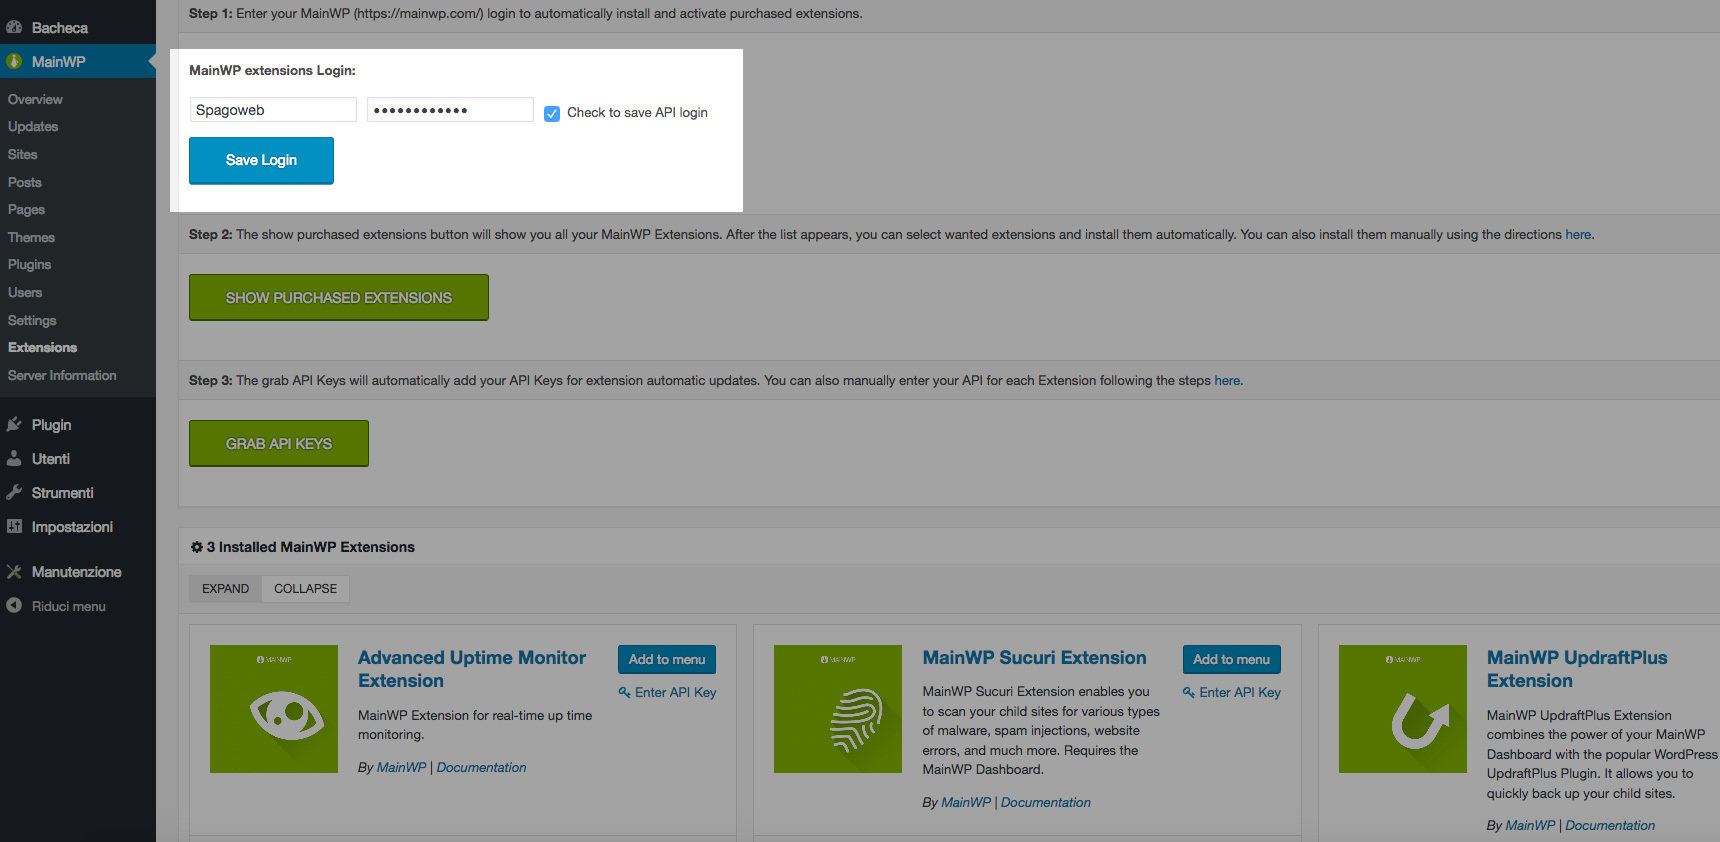1720x842 pixels.
Task: Click the GRAB API KEYS button
Action: 279,443
